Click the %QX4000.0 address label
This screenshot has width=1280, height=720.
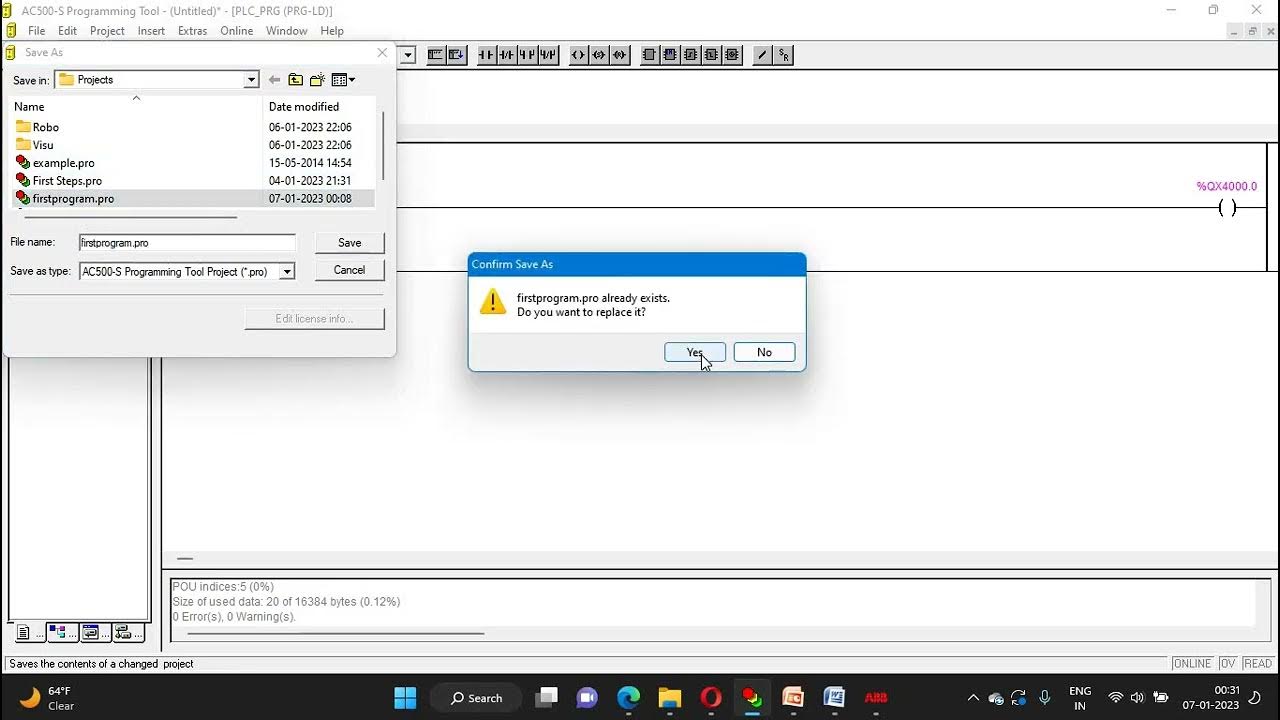1227,187
